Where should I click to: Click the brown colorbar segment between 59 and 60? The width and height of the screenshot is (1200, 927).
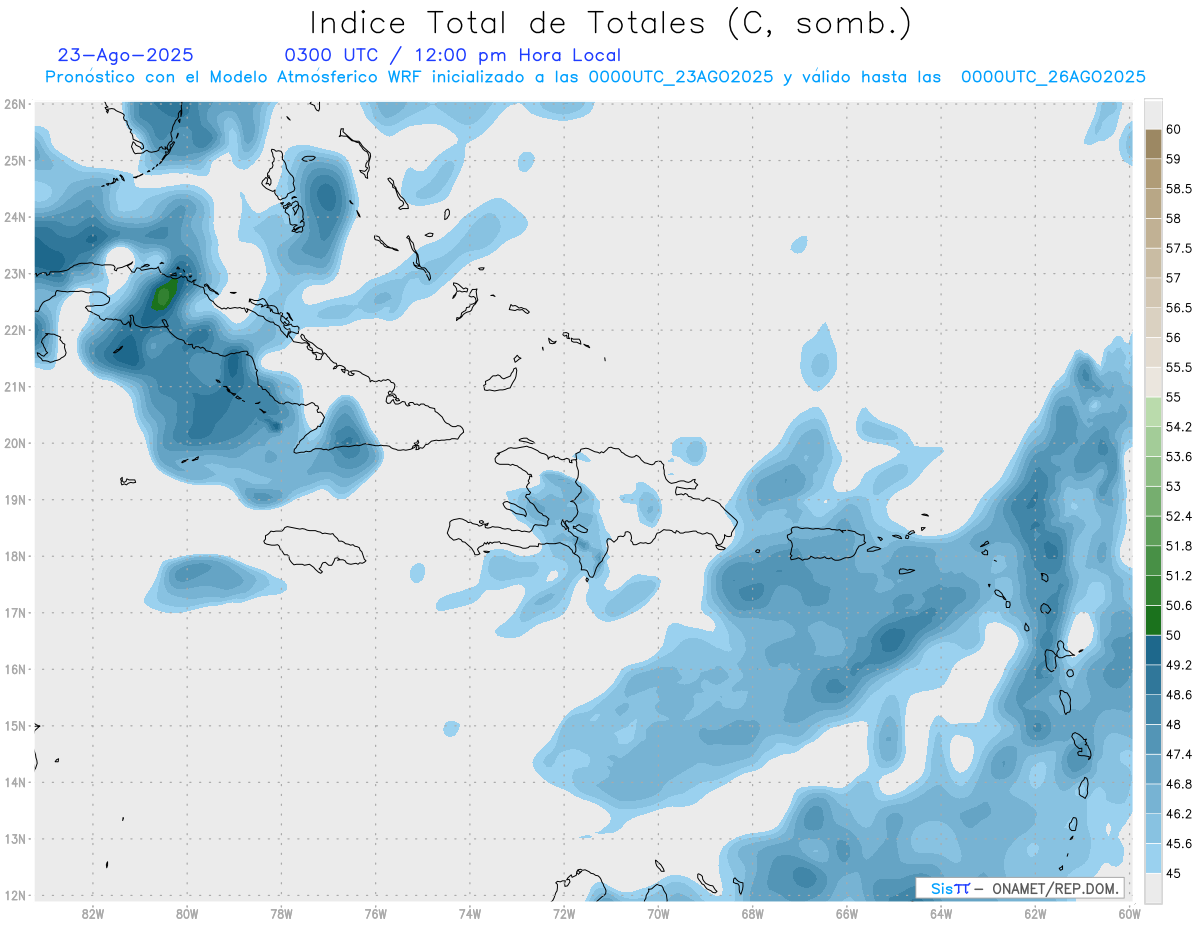coord(1153,144)
